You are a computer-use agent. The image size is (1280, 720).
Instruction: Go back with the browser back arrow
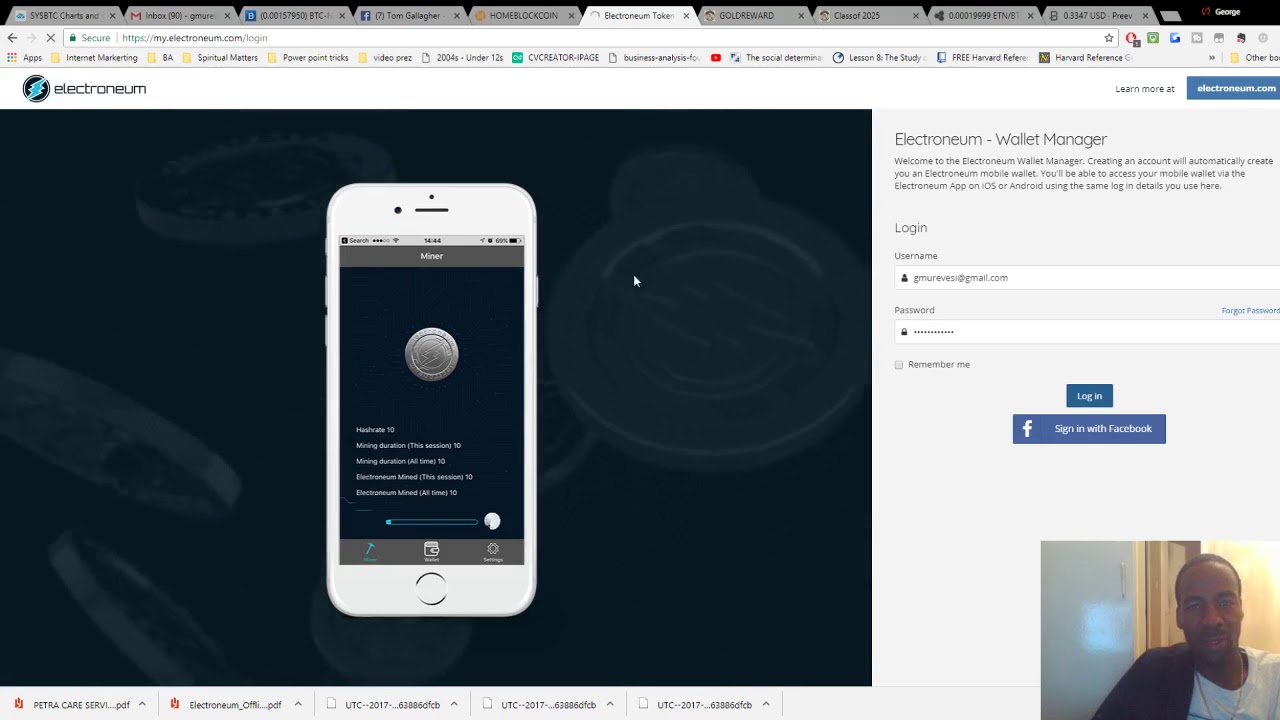[12, 38]
